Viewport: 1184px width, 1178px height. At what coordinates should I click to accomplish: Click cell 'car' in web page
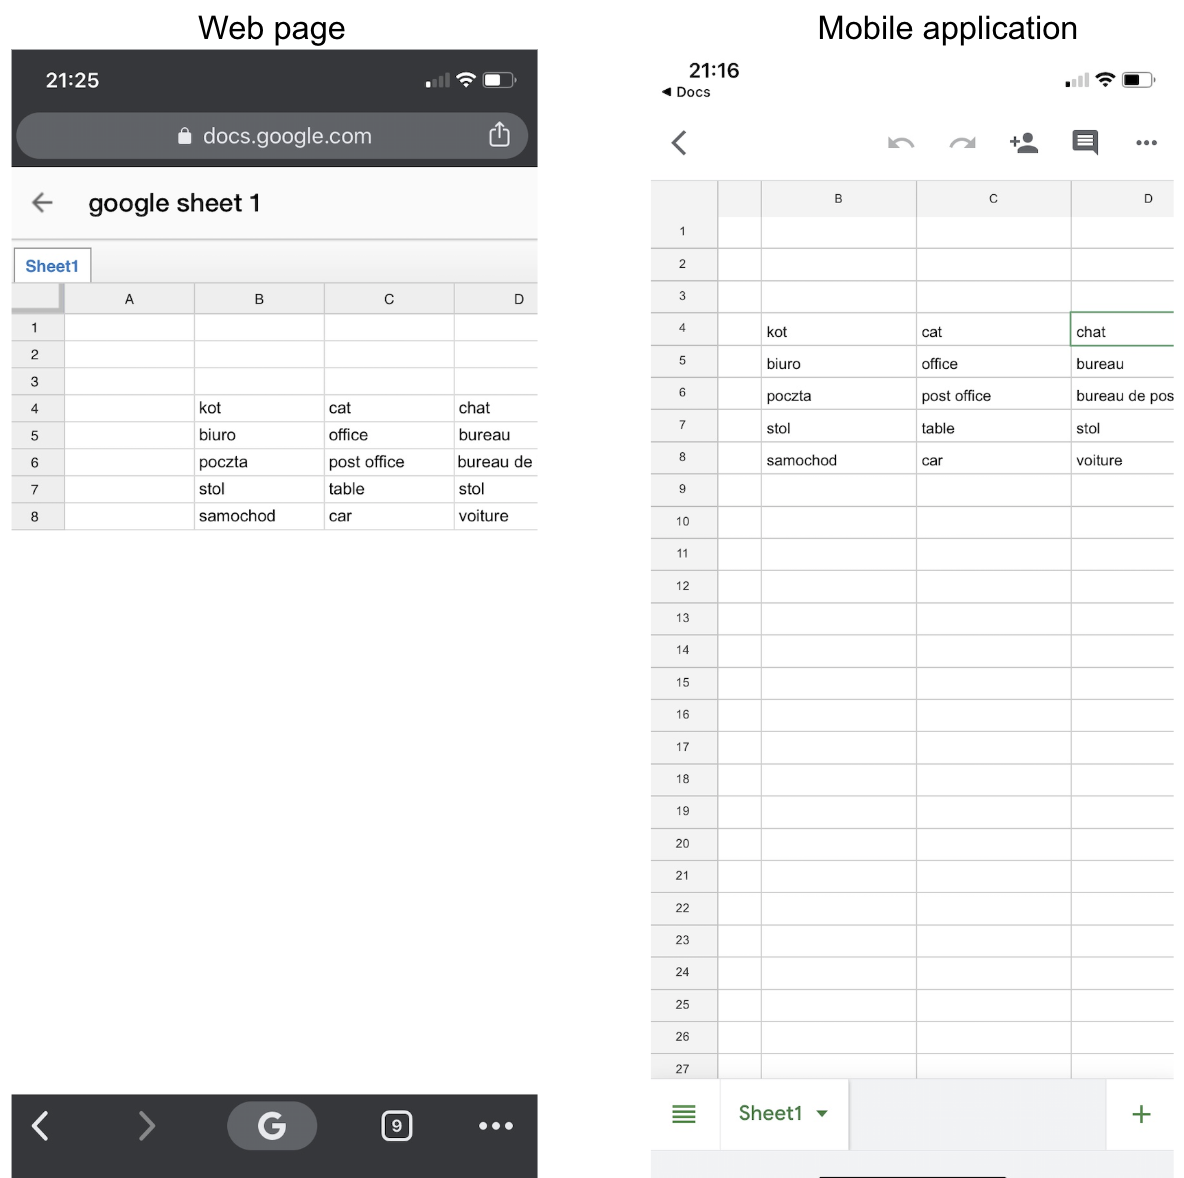click(389, 517)
